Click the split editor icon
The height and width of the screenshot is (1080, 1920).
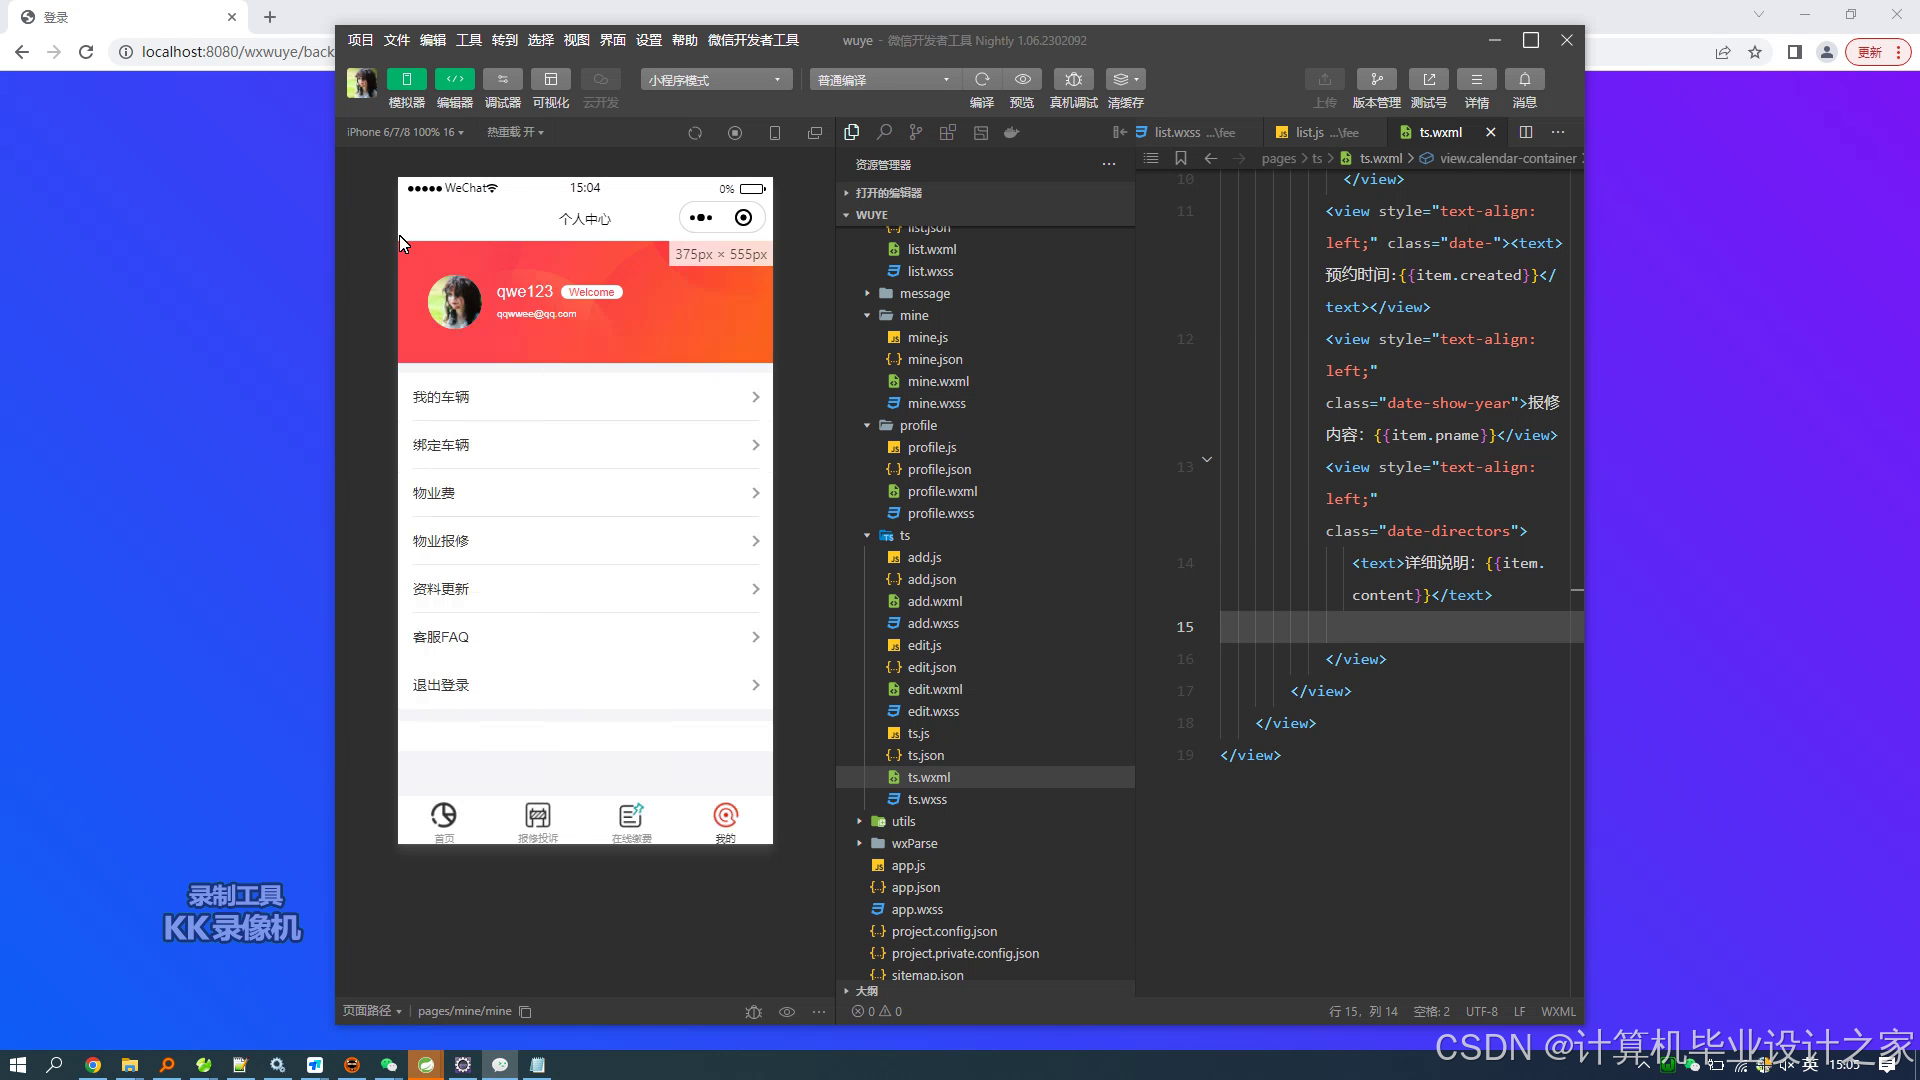pos(1526,132)
